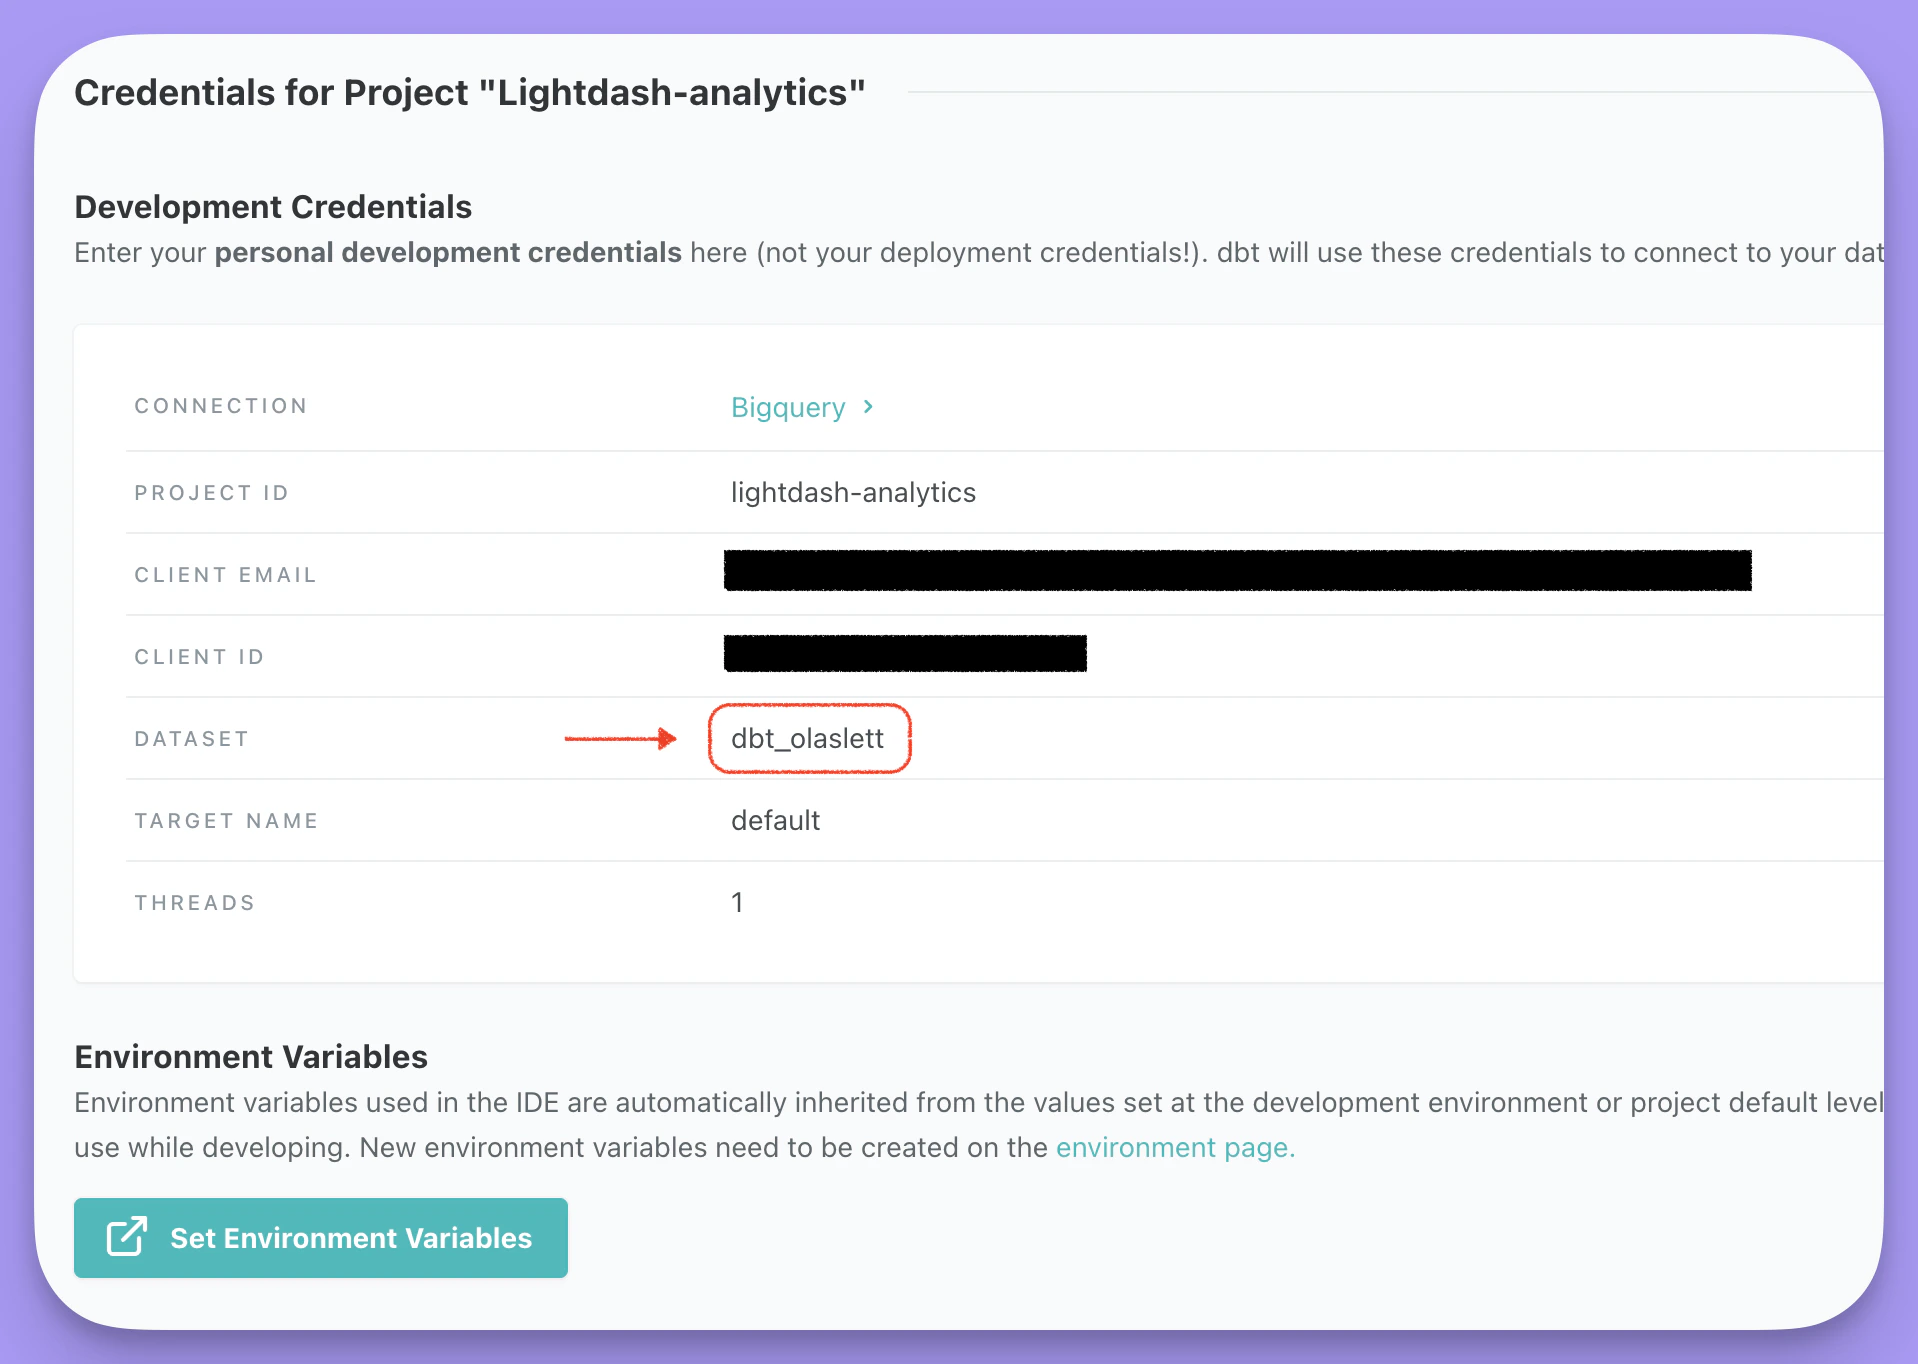Click the chevron next to Bigquery
This screenshot has width=1918, height=1364.
(x=868, y=407)
